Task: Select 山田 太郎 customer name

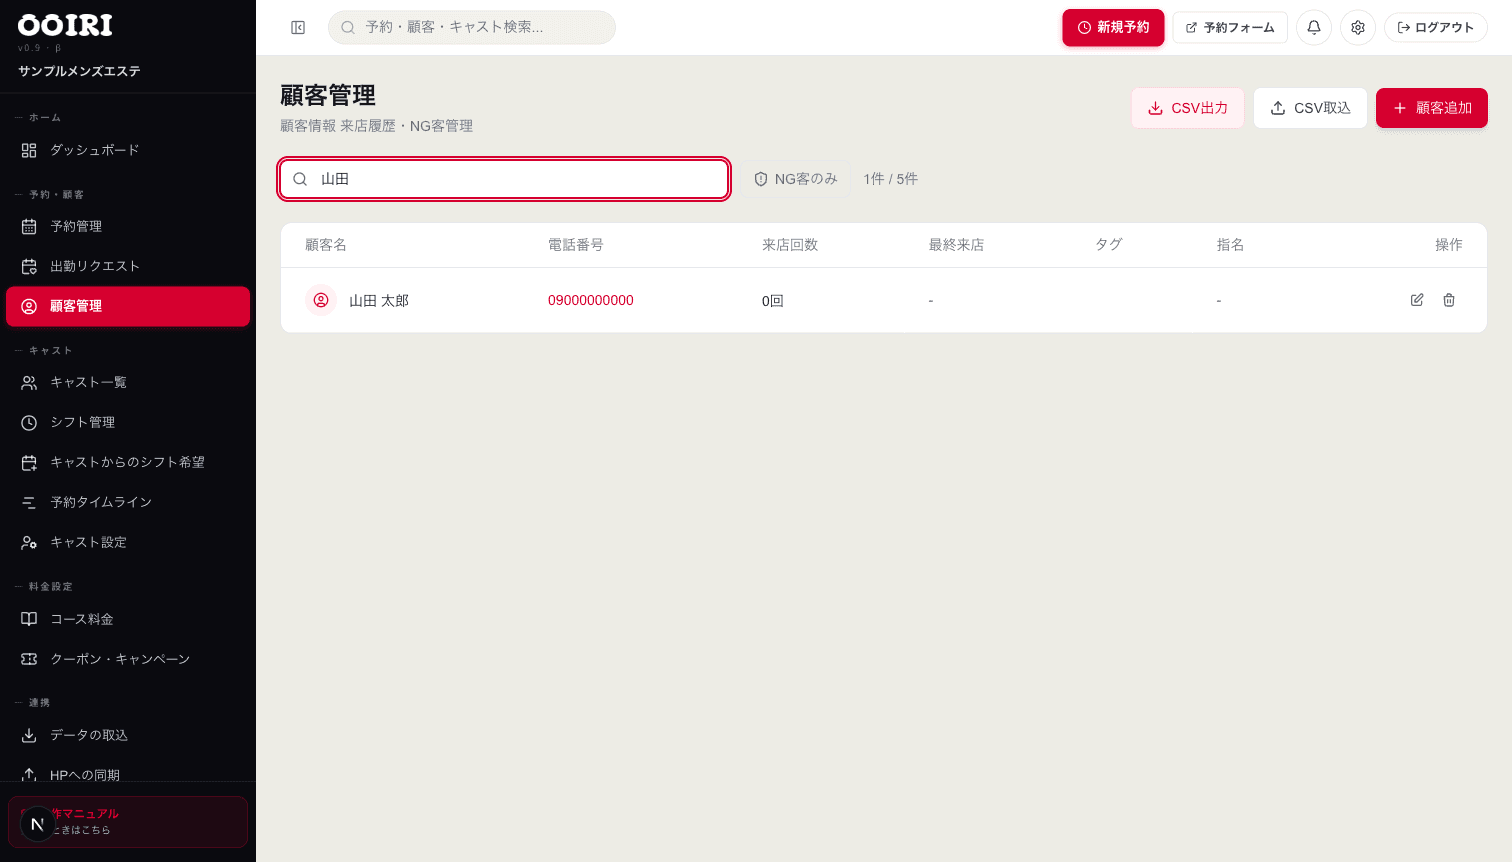Action: [x=379, y=301]
